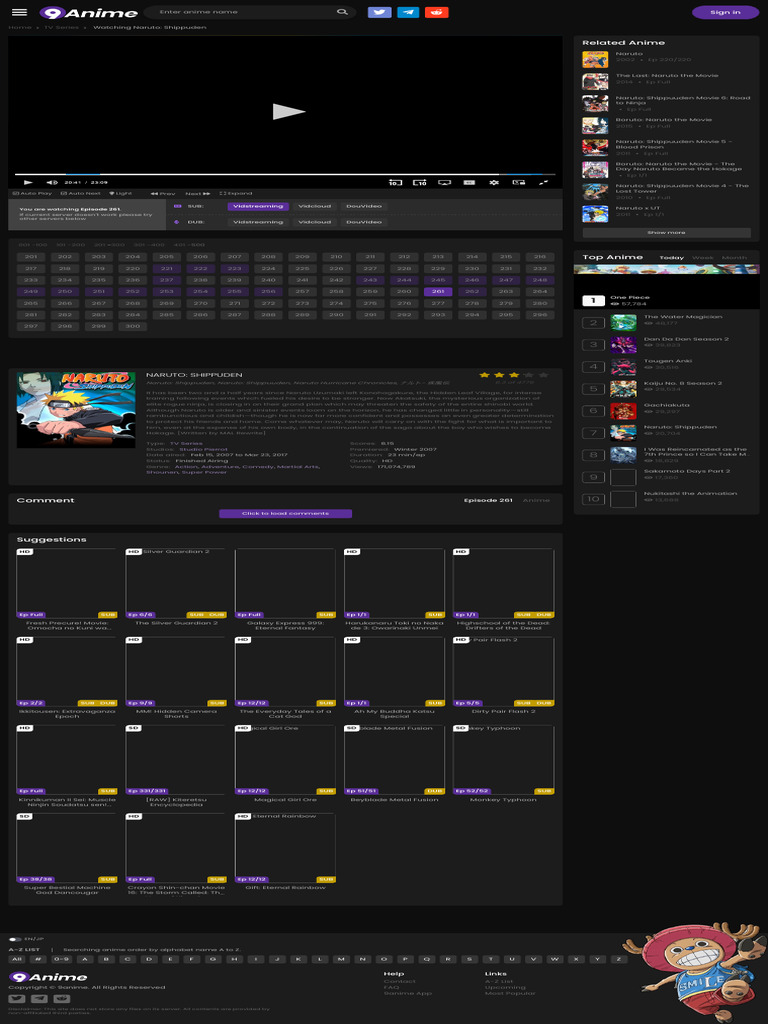Filter A-Z list by All
This screenshot has width=768, height=1024.
click(18, 959)
